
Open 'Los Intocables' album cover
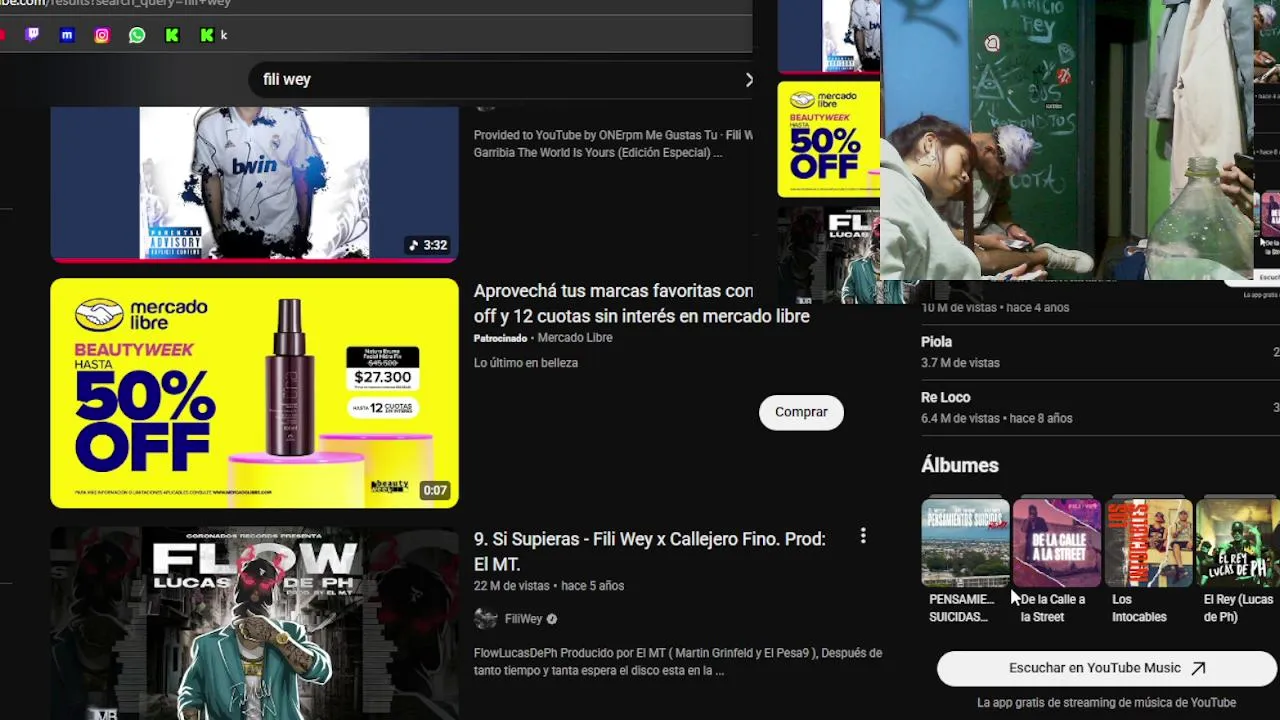[x=1148, y=542]
